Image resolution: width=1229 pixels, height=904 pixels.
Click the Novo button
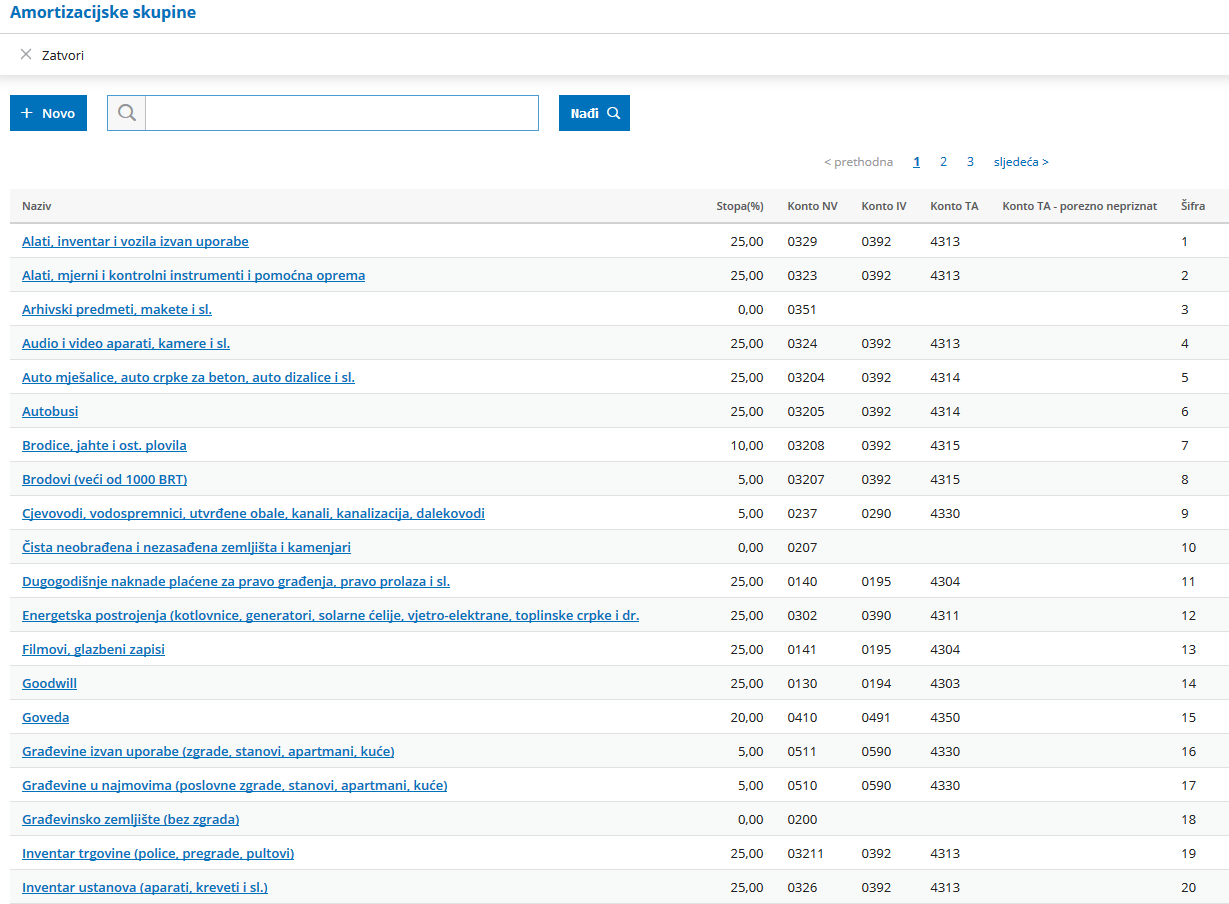[48, 113]
